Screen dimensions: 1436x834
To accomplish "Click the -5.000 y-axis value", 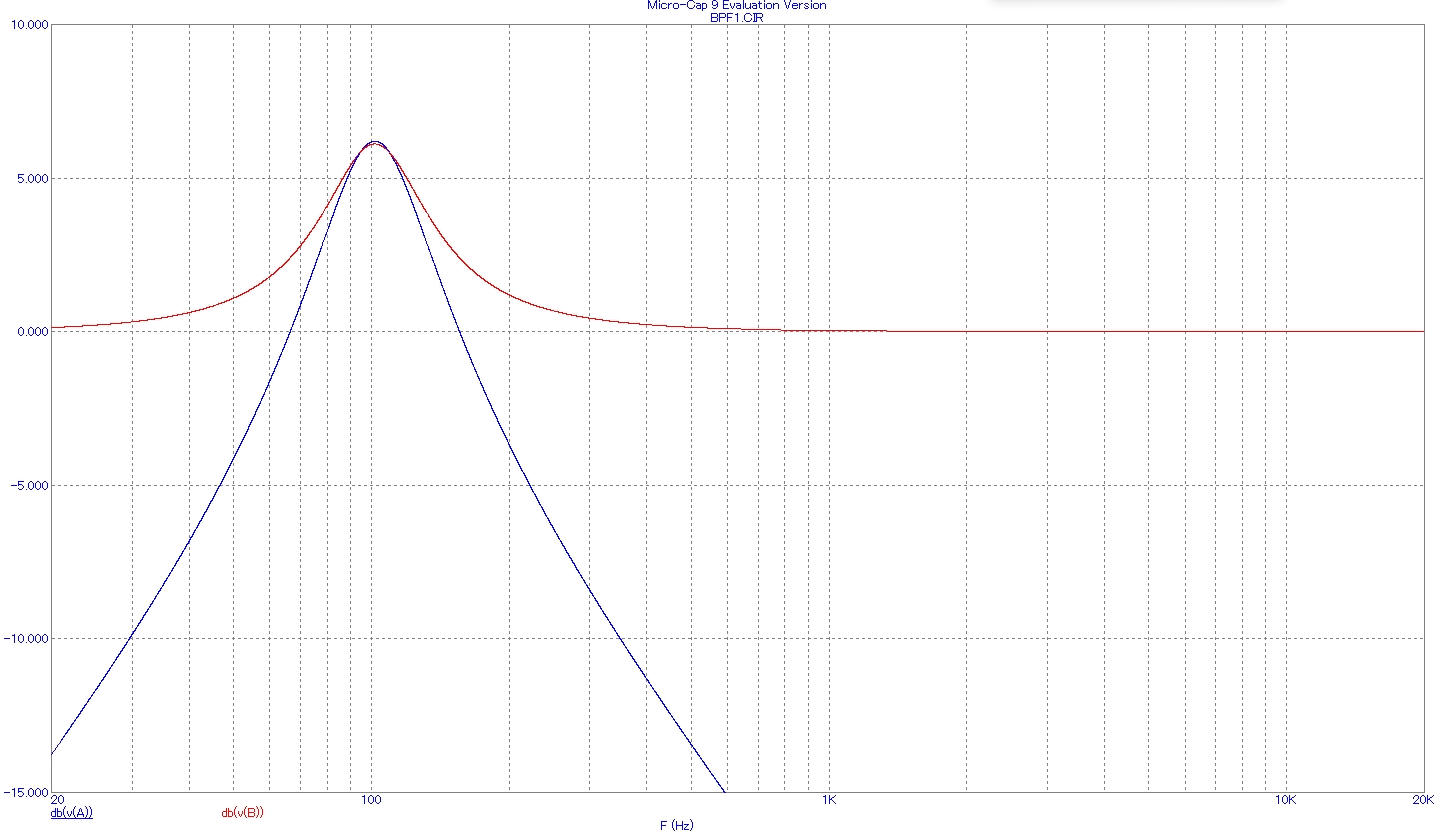I will pyautogui.click(x=31, y=485).
